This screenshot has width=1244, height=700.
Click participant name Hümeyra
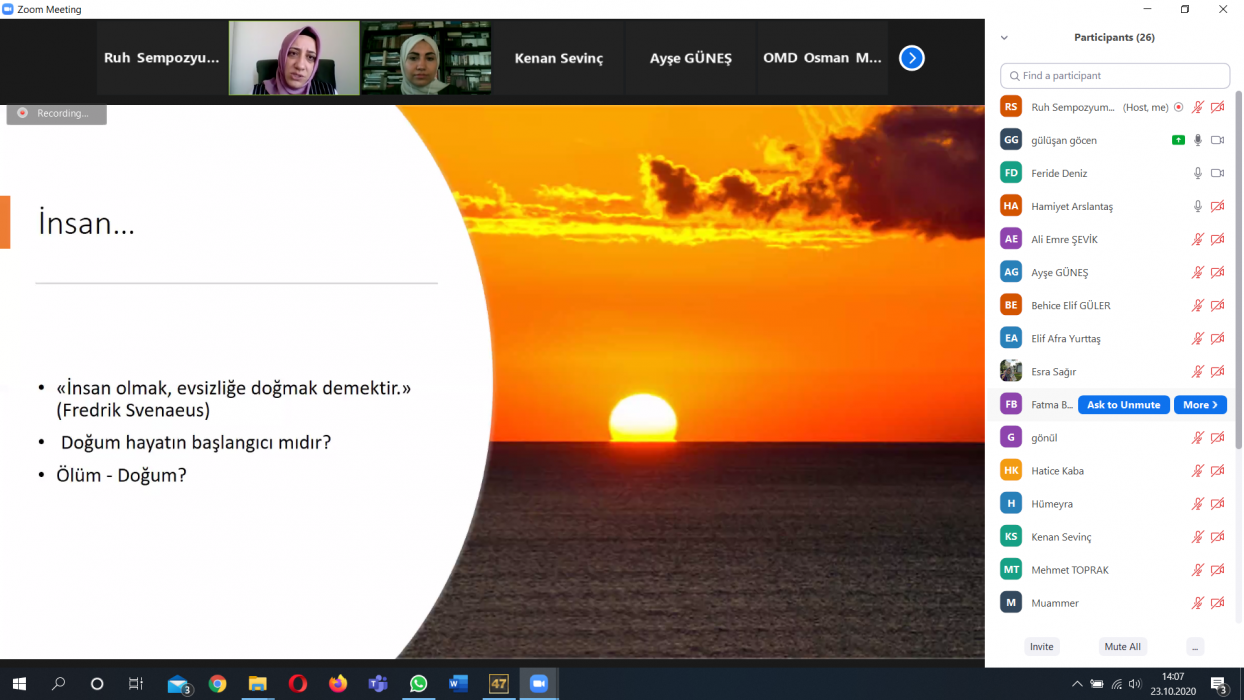[1052, 504]
